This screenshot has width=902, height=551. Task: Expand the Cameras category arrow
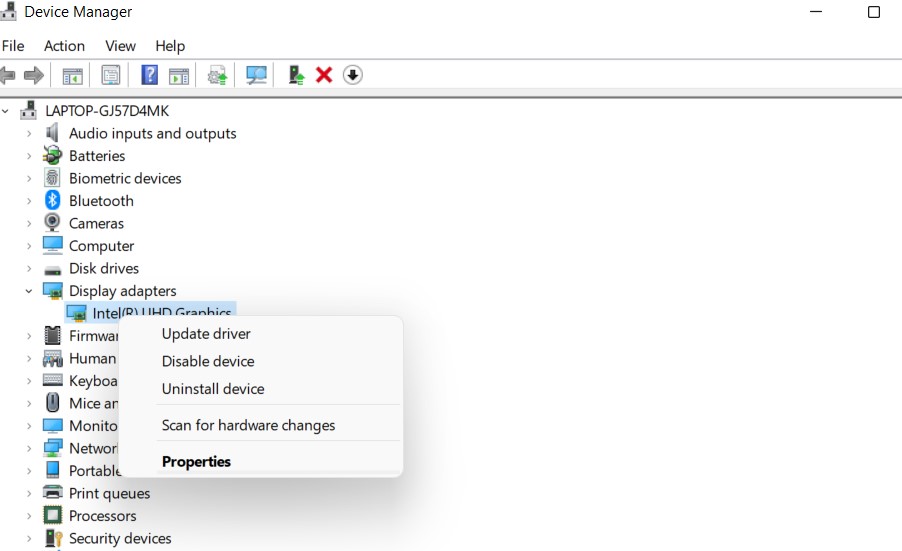tap(29, 224)
